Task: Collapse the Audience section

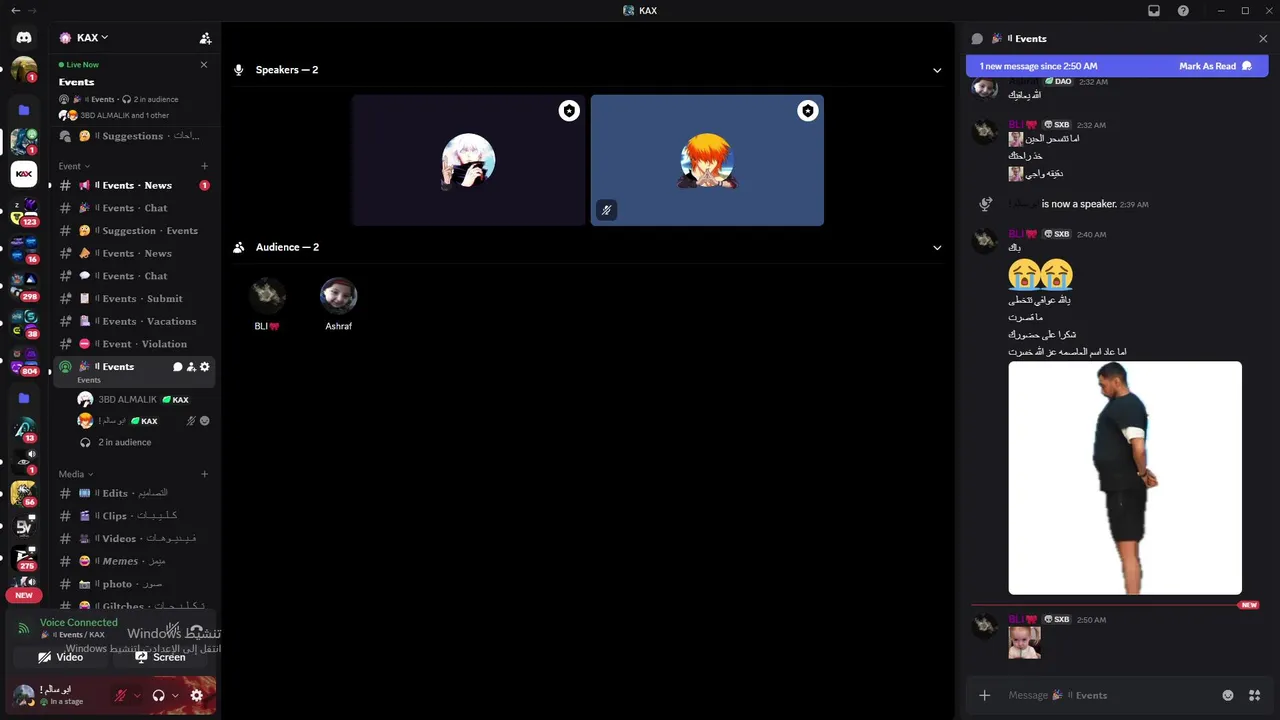Action: [x=937, y=247]
